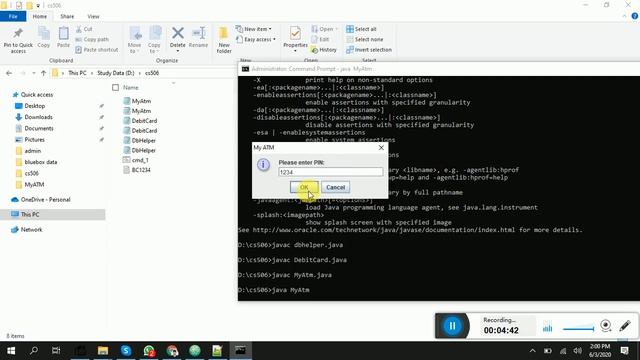
Task: Click OK in the My ATM dialog
Action: click(304, 187)
